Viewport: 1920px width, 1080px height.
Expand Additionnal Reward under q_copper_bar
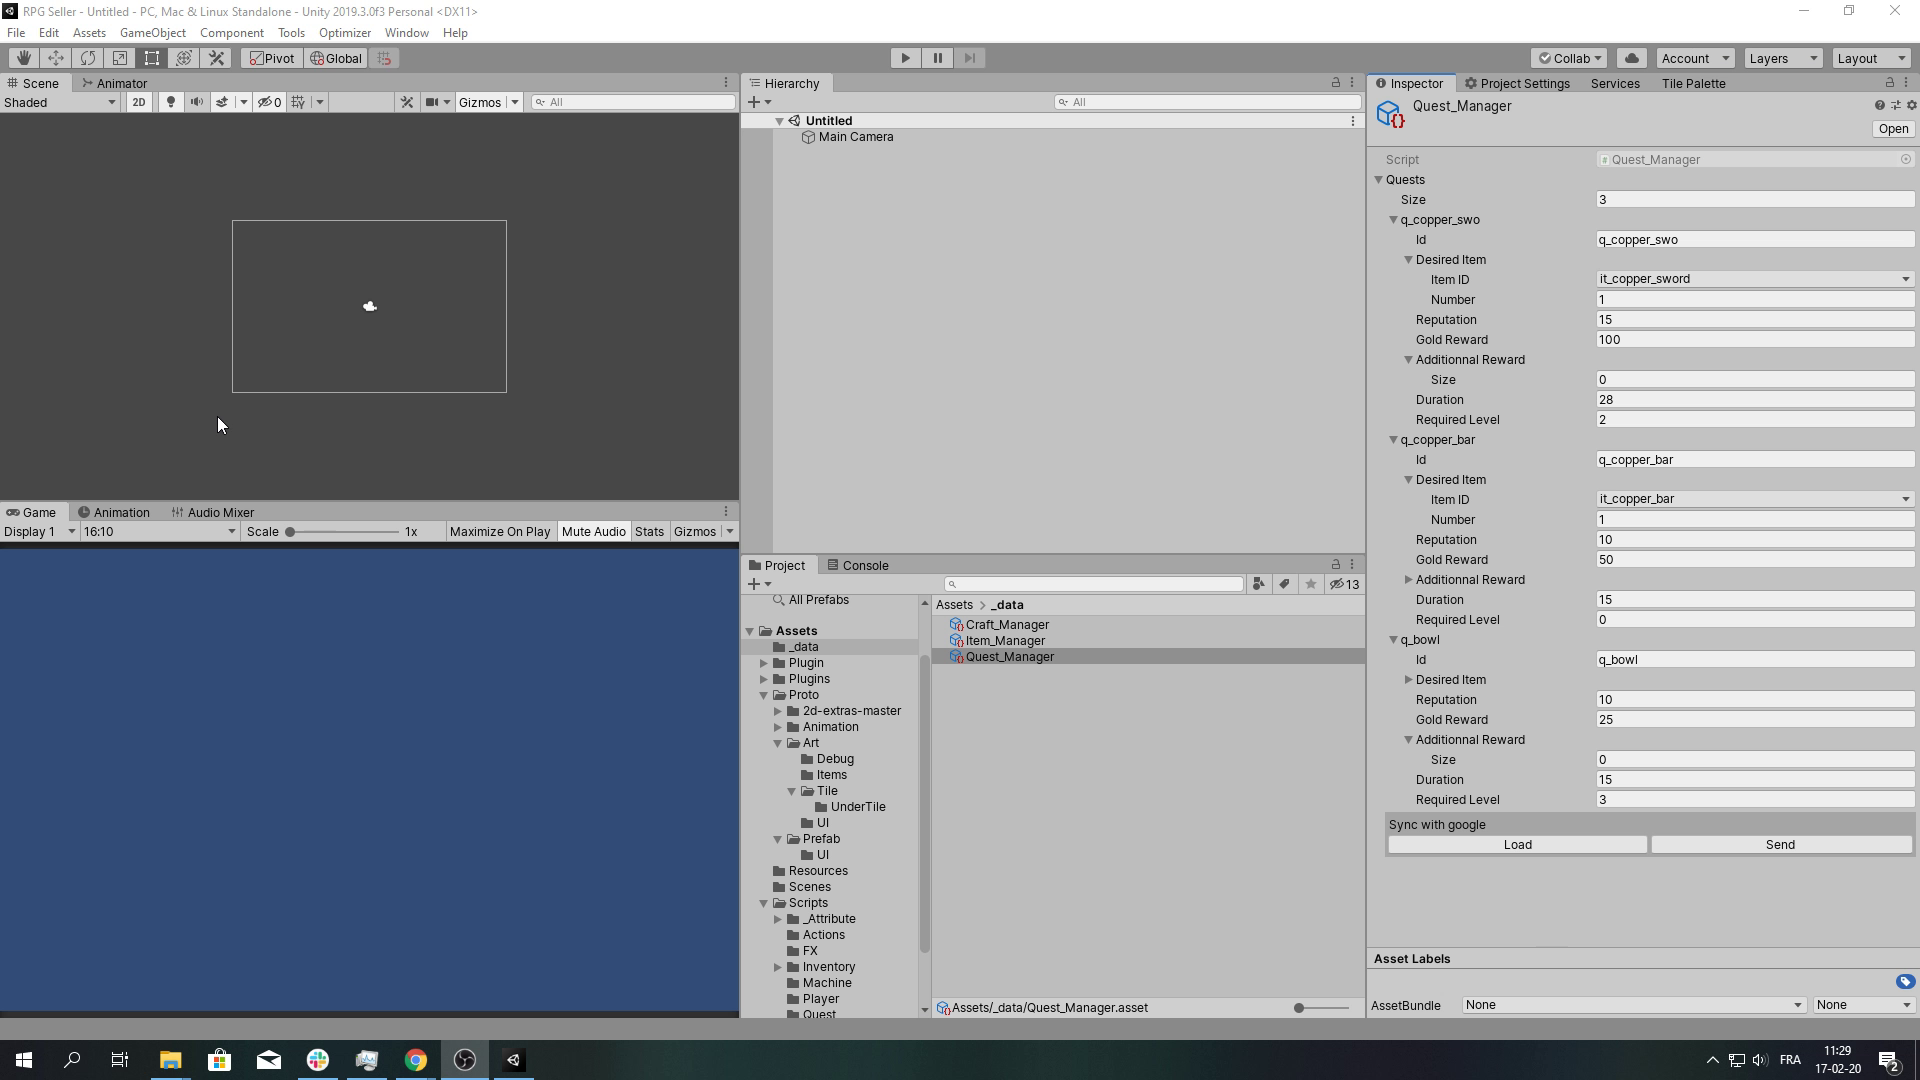(x=1408, y=580)
